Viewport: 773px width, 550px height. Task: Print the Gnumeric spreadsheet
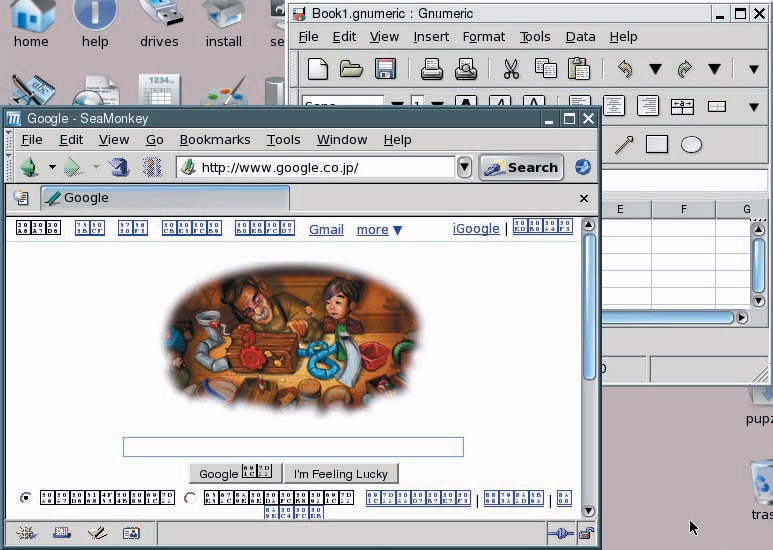pos(431,69)
